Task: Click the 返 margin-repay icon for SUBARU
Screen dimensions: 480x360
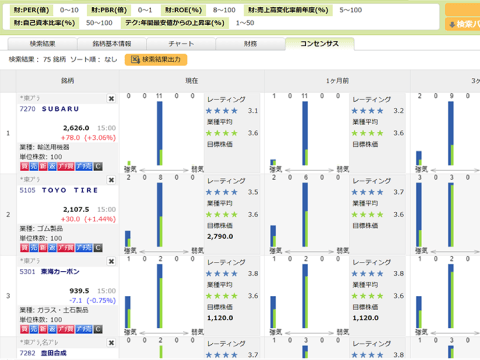Action: coord(52,166)
